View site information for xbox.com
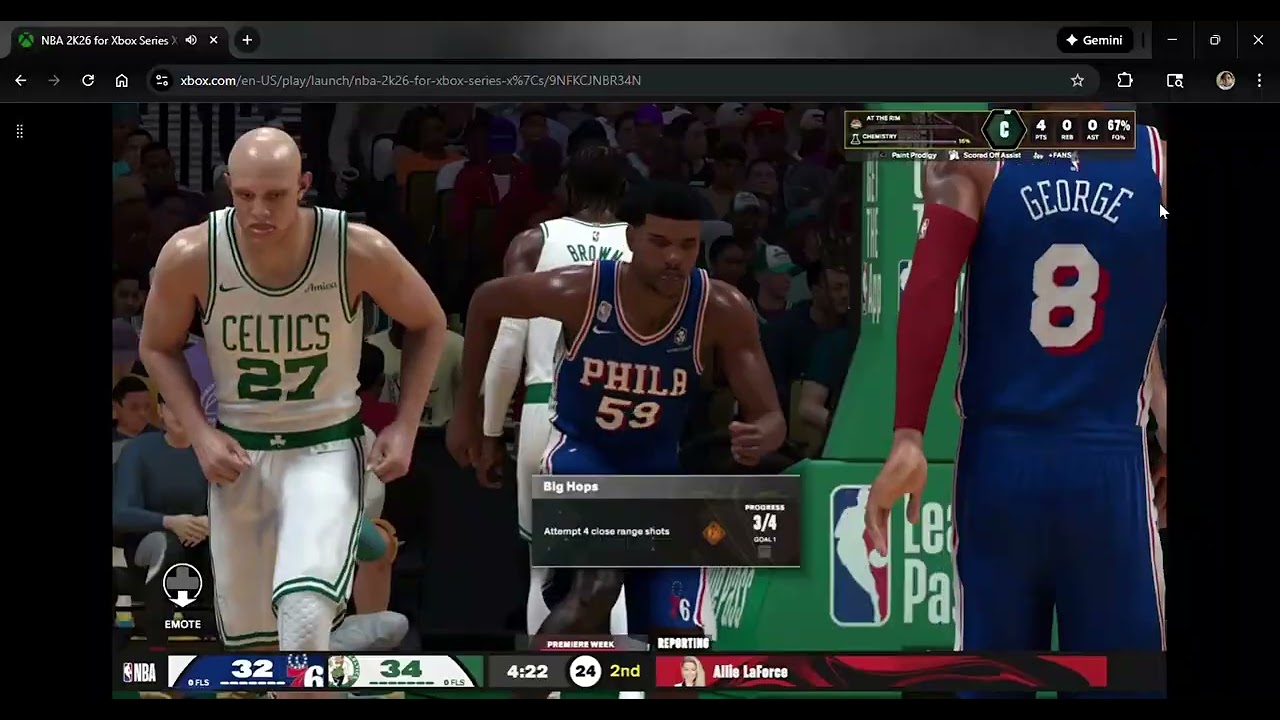 161,80
